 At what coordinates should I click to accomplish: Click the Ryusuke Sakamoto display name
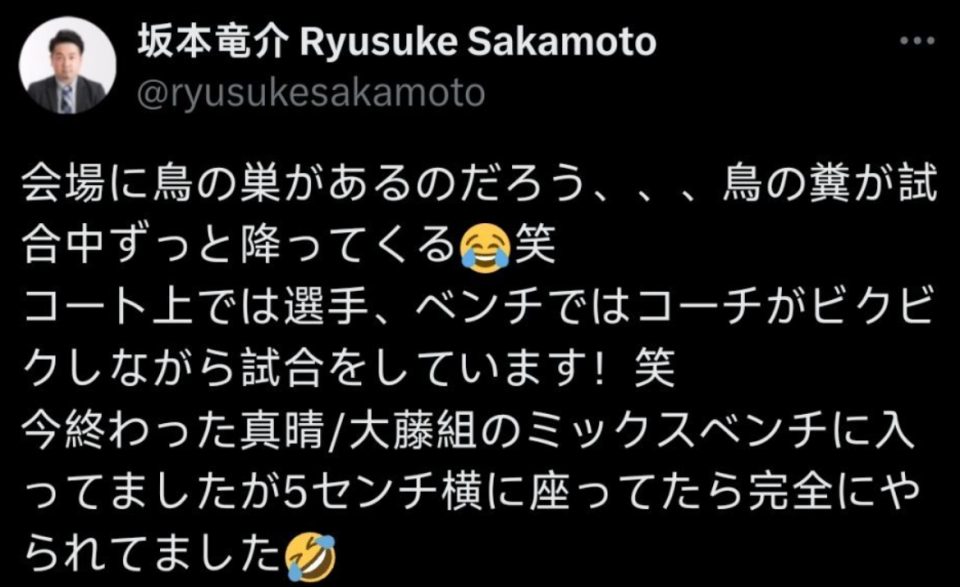(478, 43)
